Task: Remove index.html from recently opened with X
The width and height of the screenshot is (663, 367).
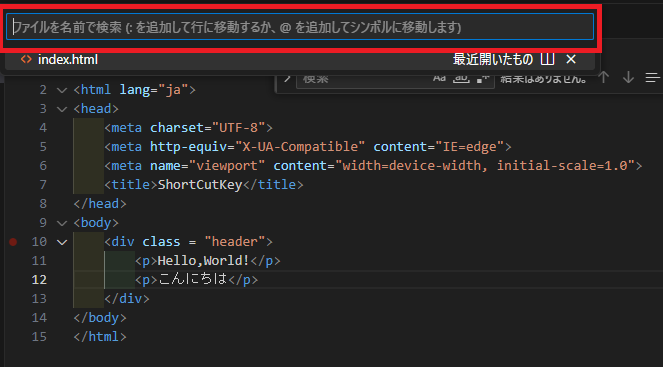Action: [x=571, y=59]
